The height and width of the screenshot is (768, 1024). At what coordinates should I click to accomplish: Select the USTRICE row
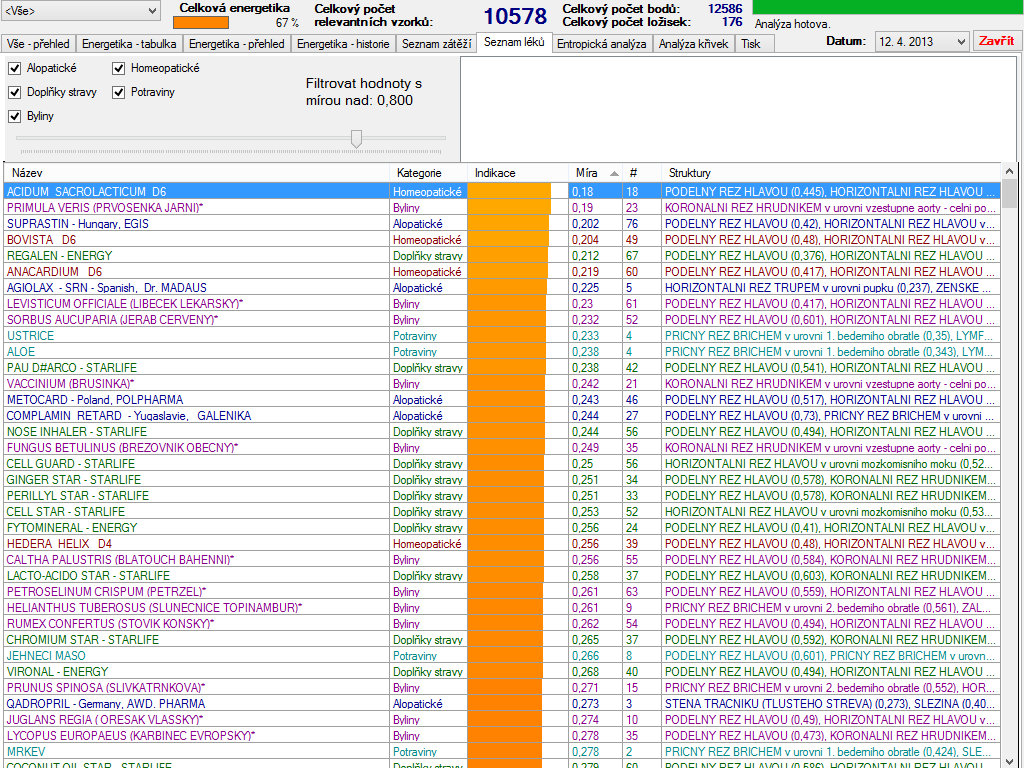click(502, 336)
